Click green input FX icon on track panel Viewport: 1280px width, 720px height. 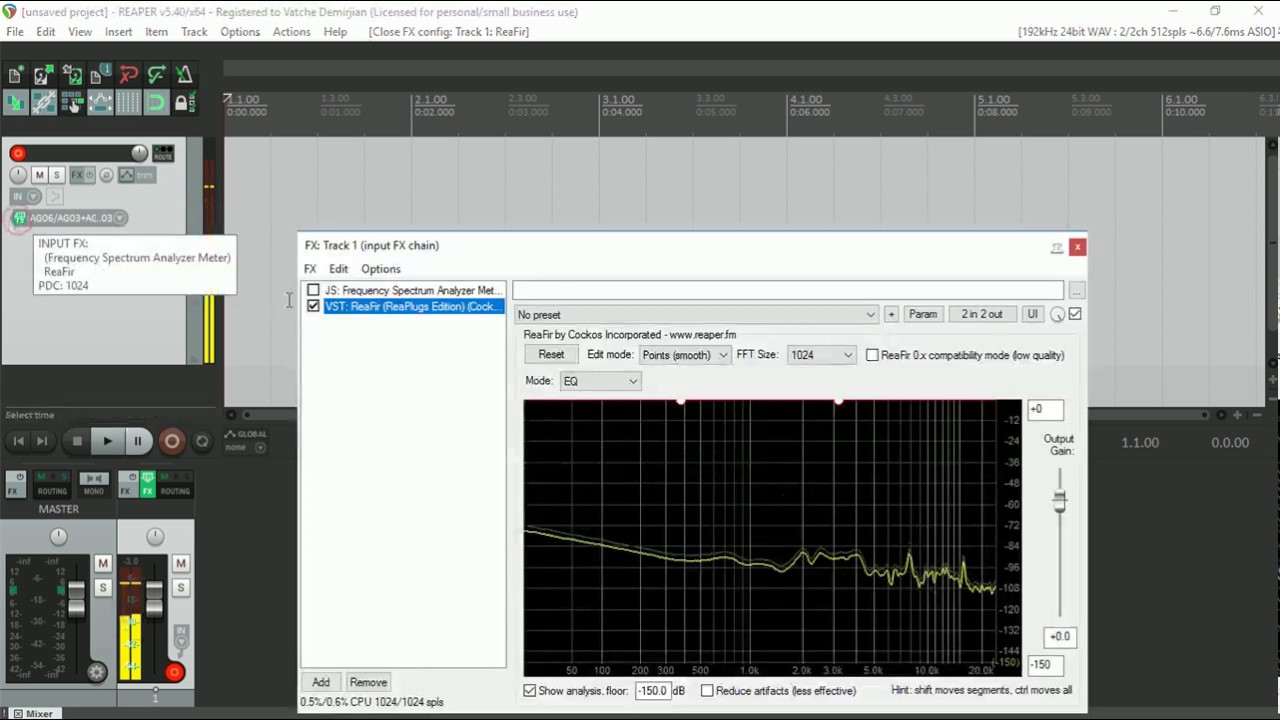(20, 218)
